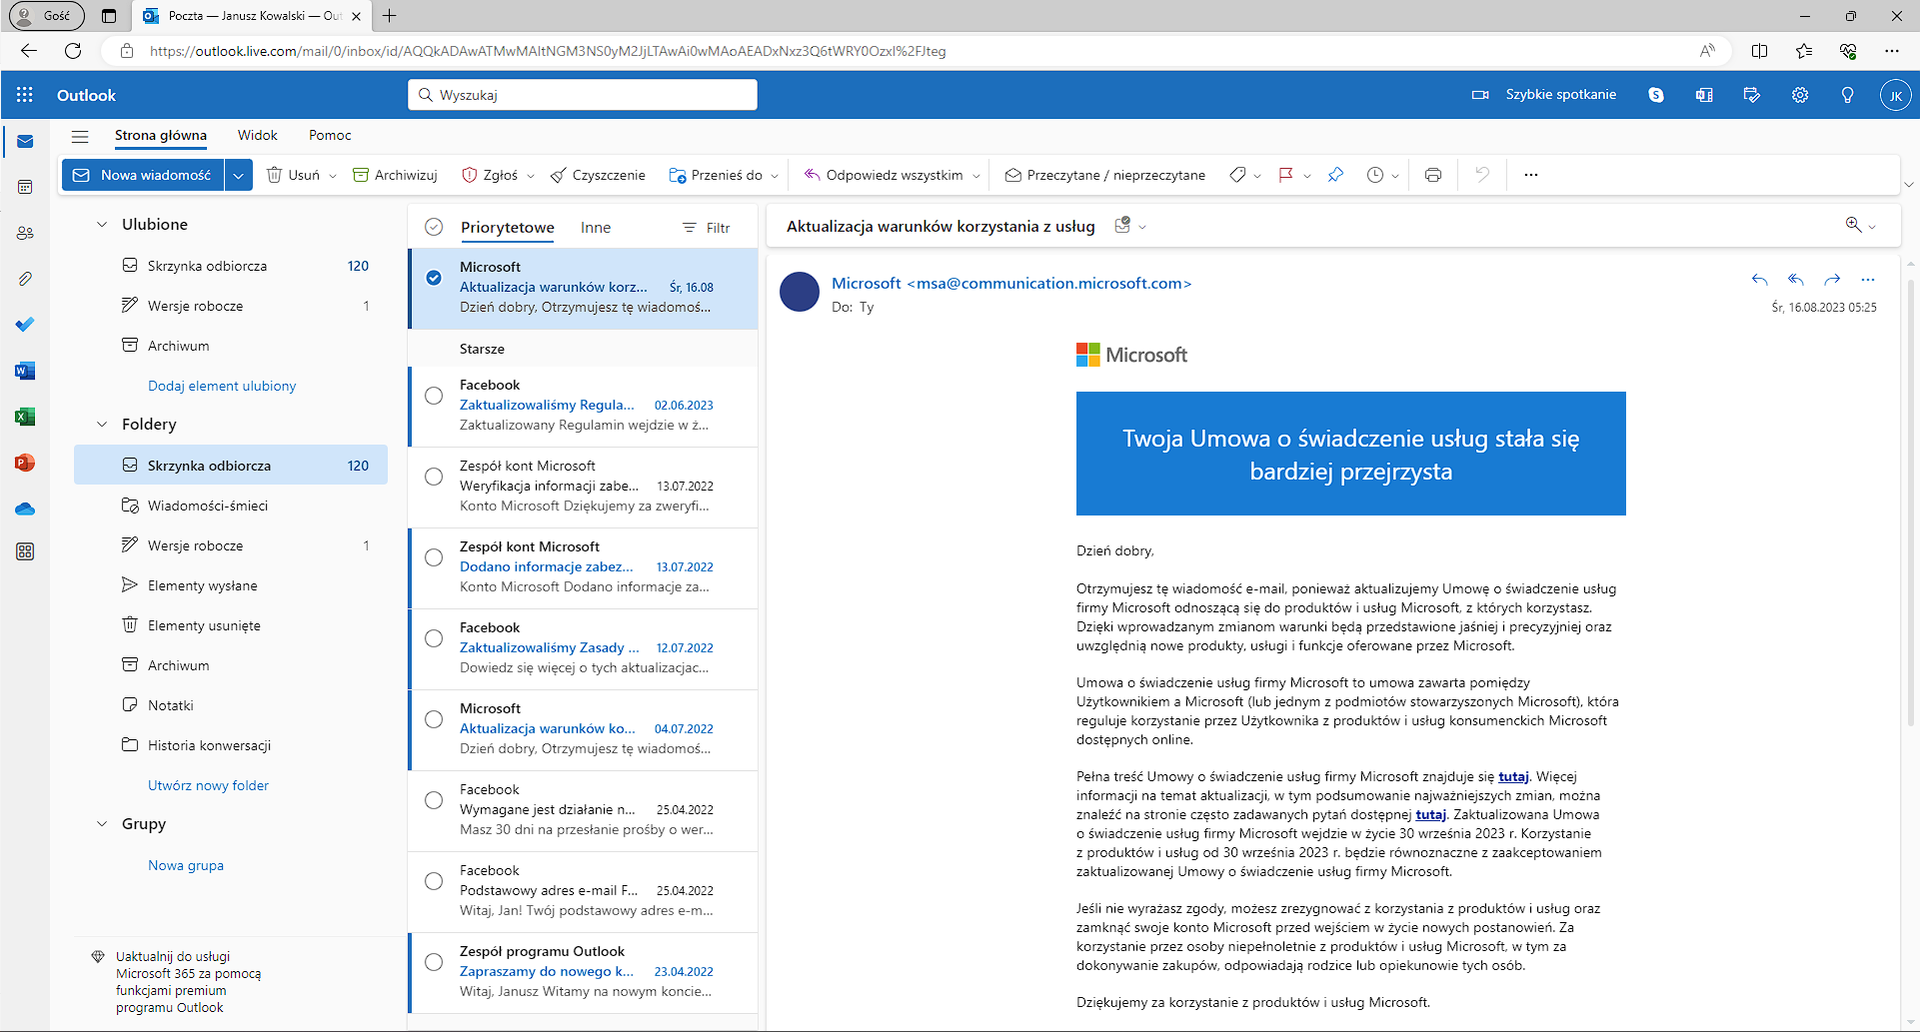Switch to the Widok tab
This screenshot has height=1032, width=1920.
(x=257, y=136)
